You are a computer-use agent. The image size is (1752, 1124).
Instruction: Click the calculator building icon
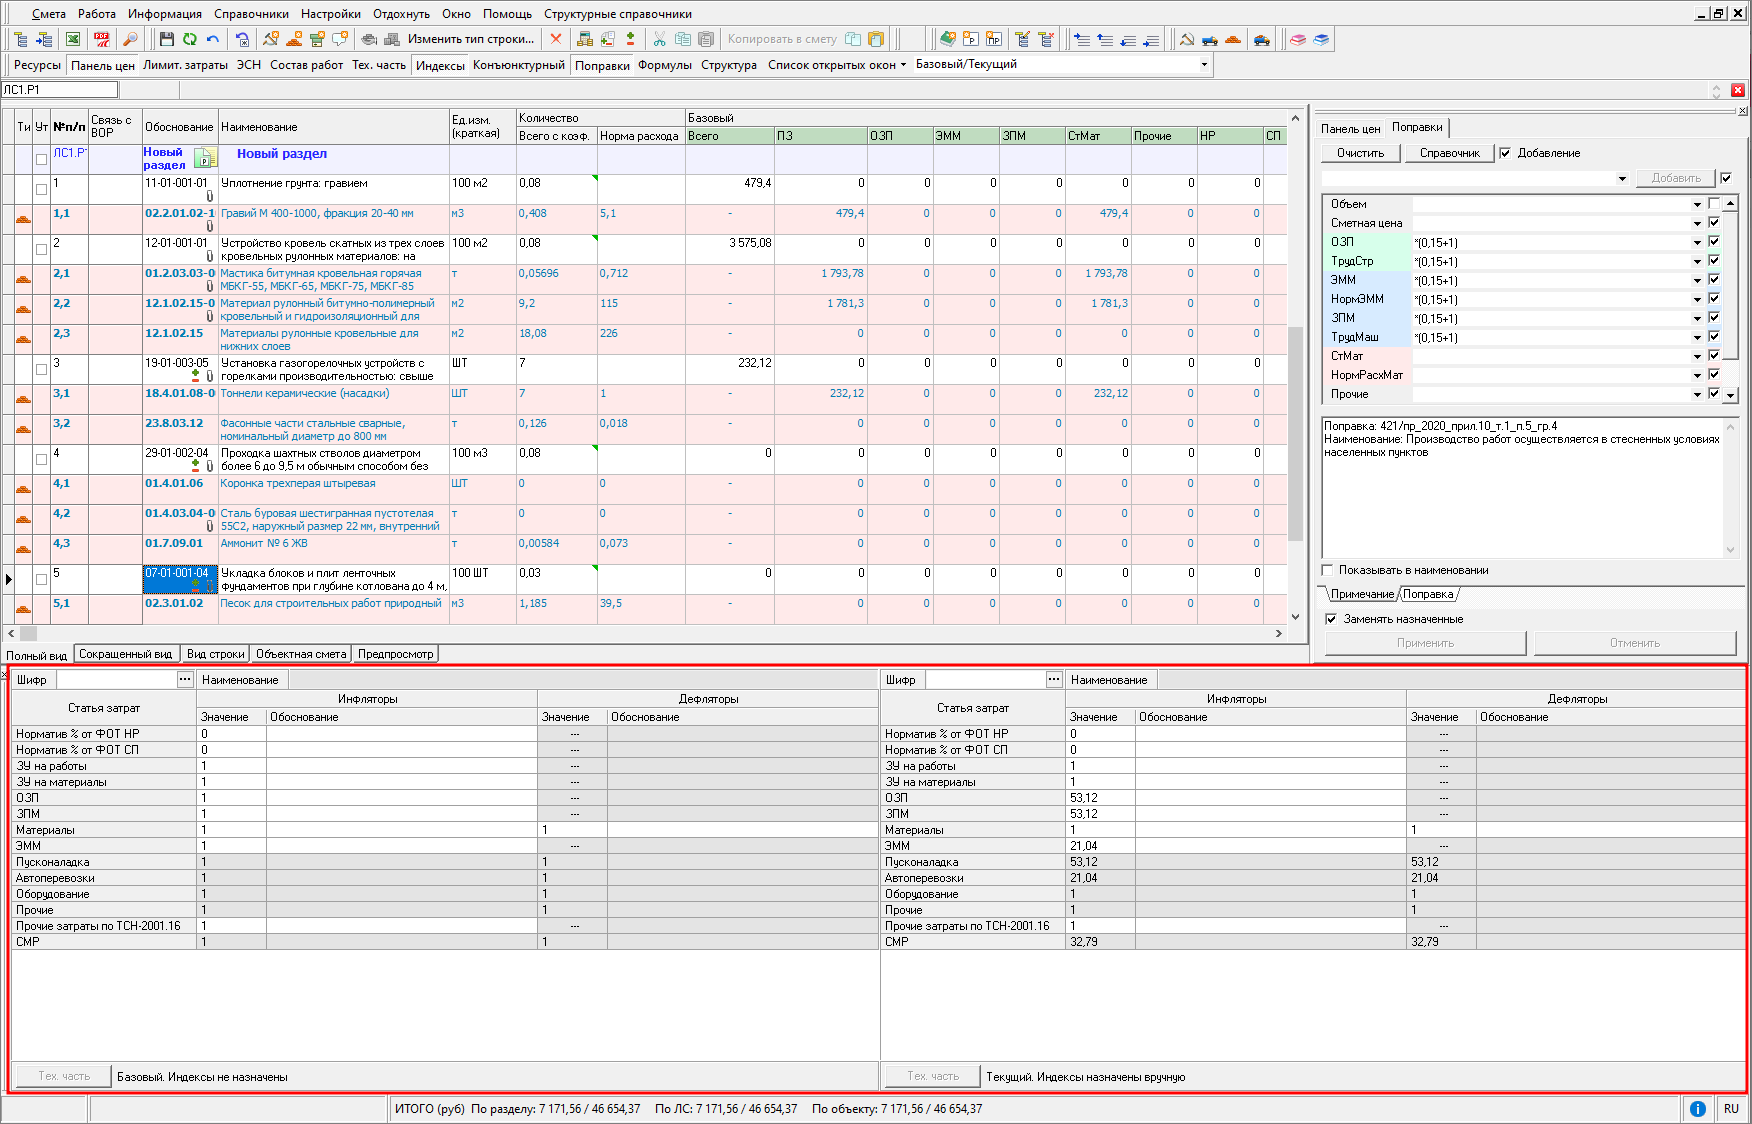[585, 39]
